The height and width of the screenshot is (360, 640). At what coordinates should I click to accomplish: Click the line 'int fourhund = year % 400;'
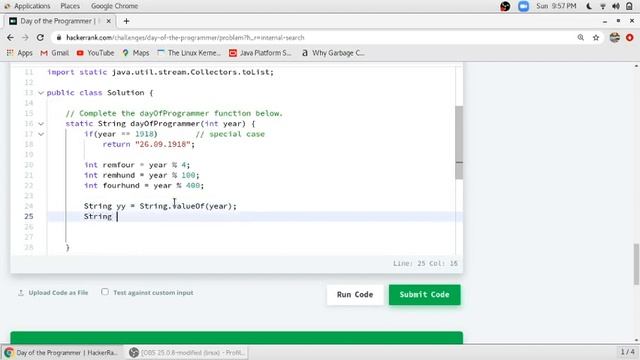[144, 186]
